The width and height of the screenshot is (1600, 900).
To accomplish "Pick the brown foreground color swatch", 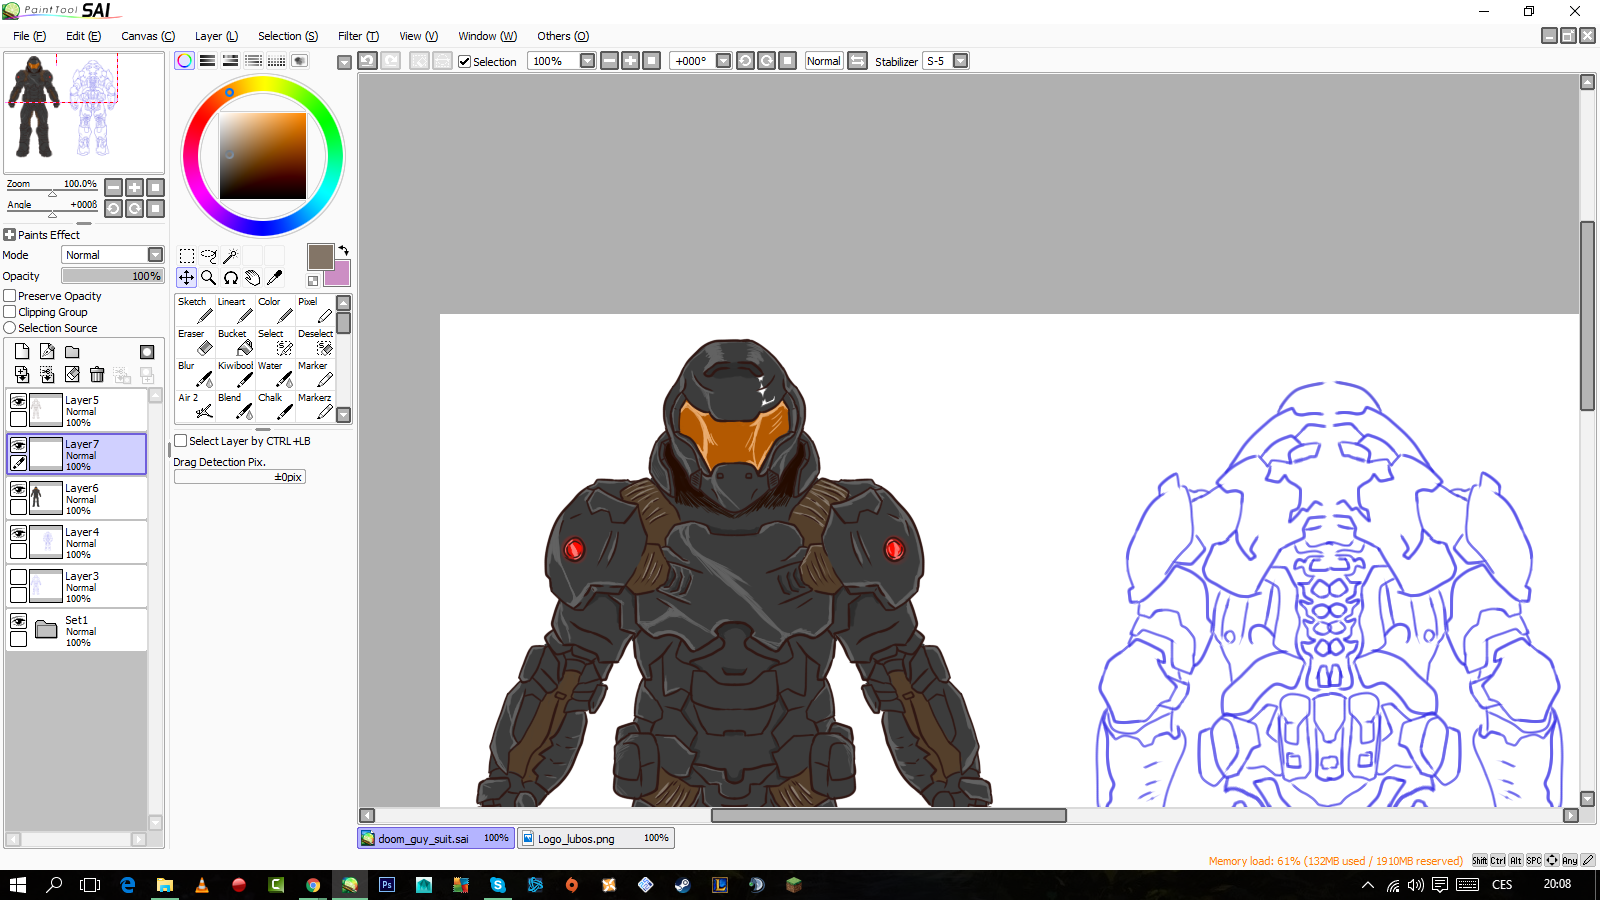I will [x=320, y=257].
